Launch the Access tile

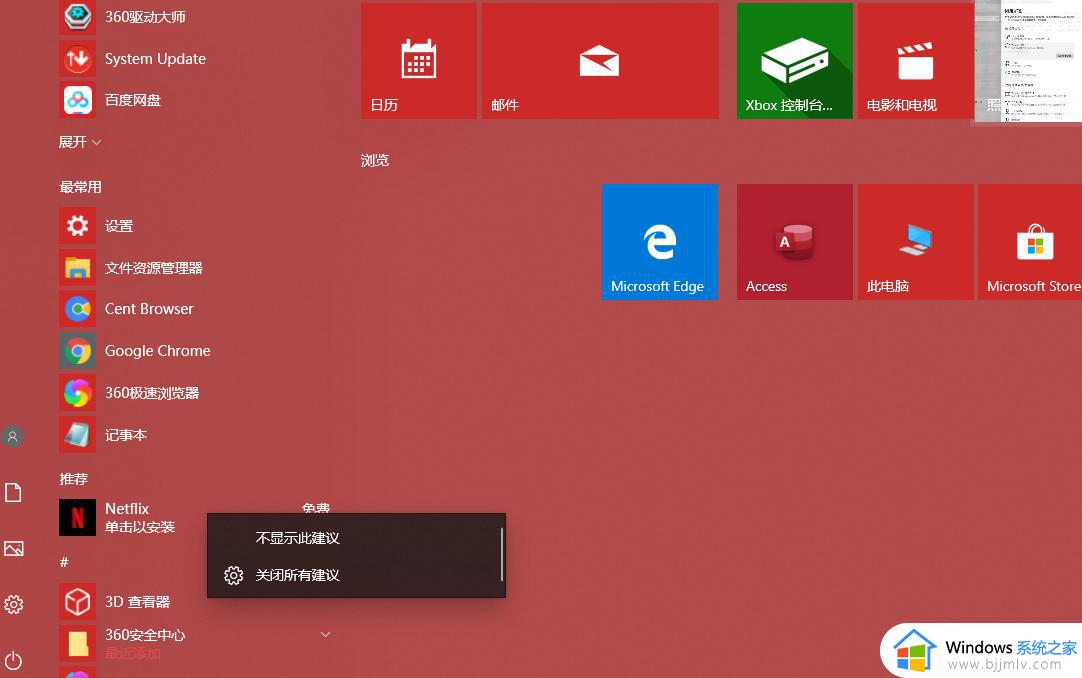794,241
